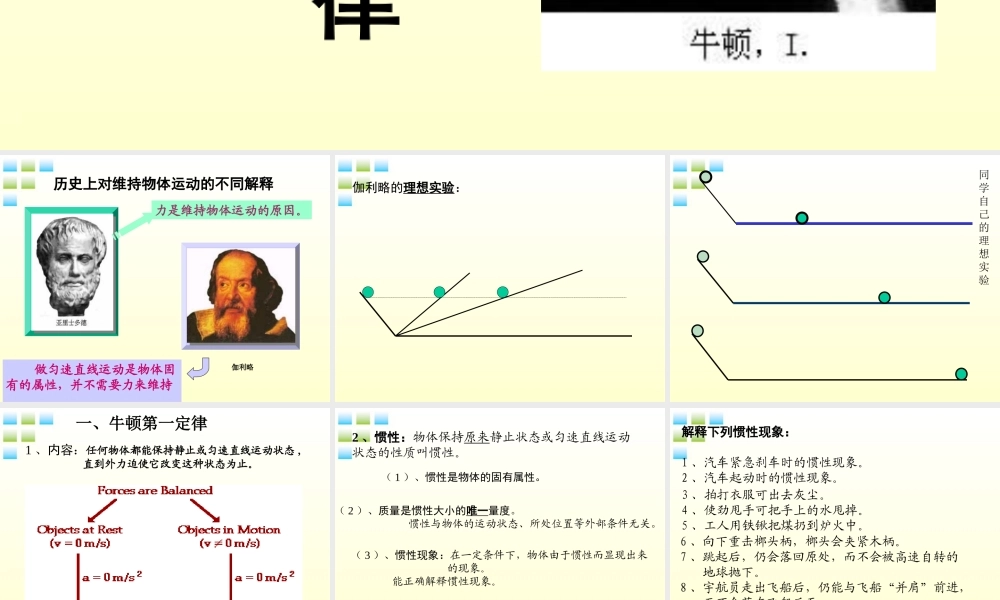Click the Objects in Motion label

[229, 529]
